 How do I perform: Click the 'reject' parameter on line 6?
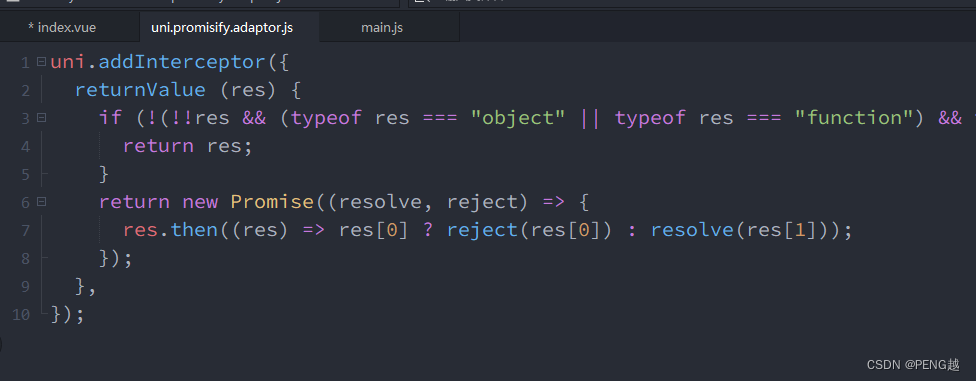click(x=482, y=202)
